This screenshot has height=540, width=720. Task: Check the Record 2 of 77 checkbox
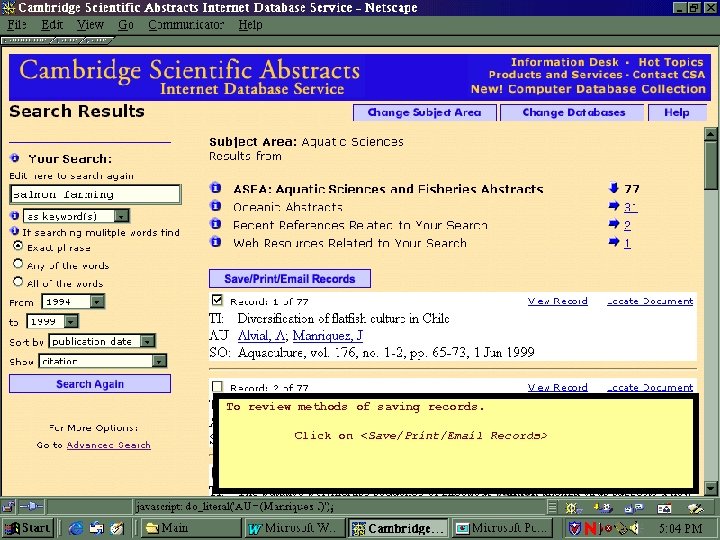217,387
